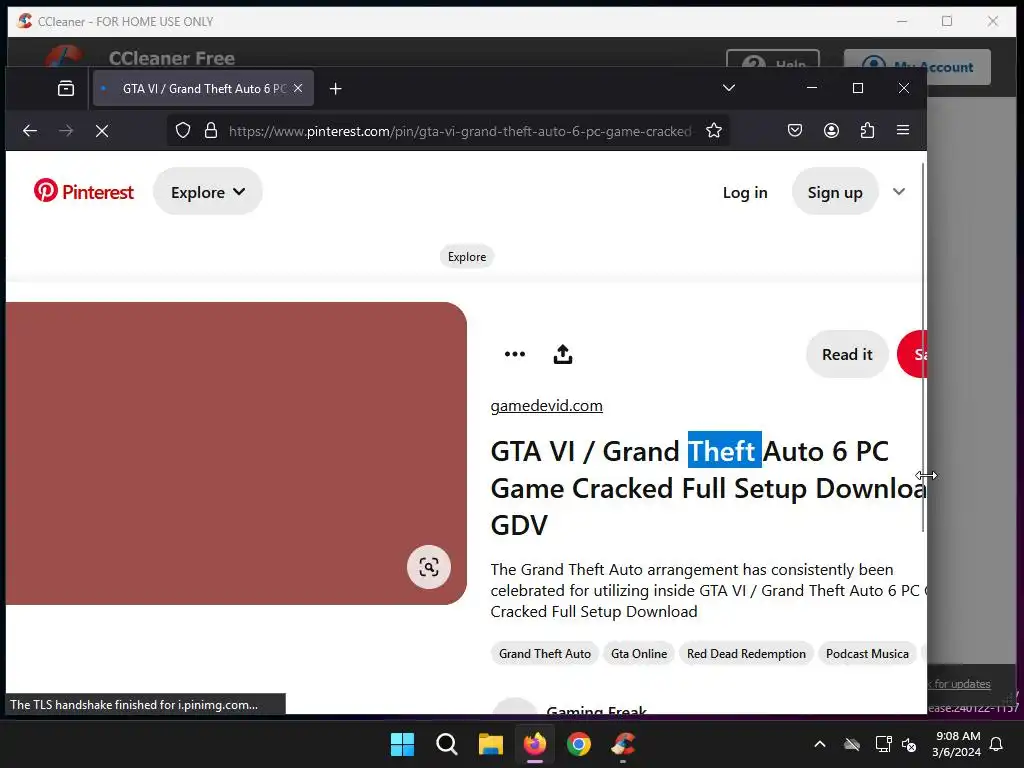1024x768 pixels.
Task: Click the pin description paragraph
Action: click(x=708, y=590)
